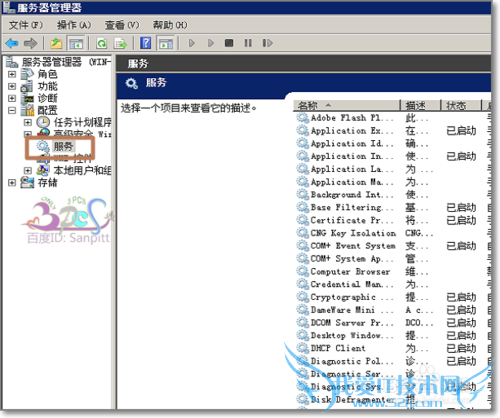Toggle the console tree pane icon
The width and height of the screenshot is (500, 418).
(x=76, y=43)
